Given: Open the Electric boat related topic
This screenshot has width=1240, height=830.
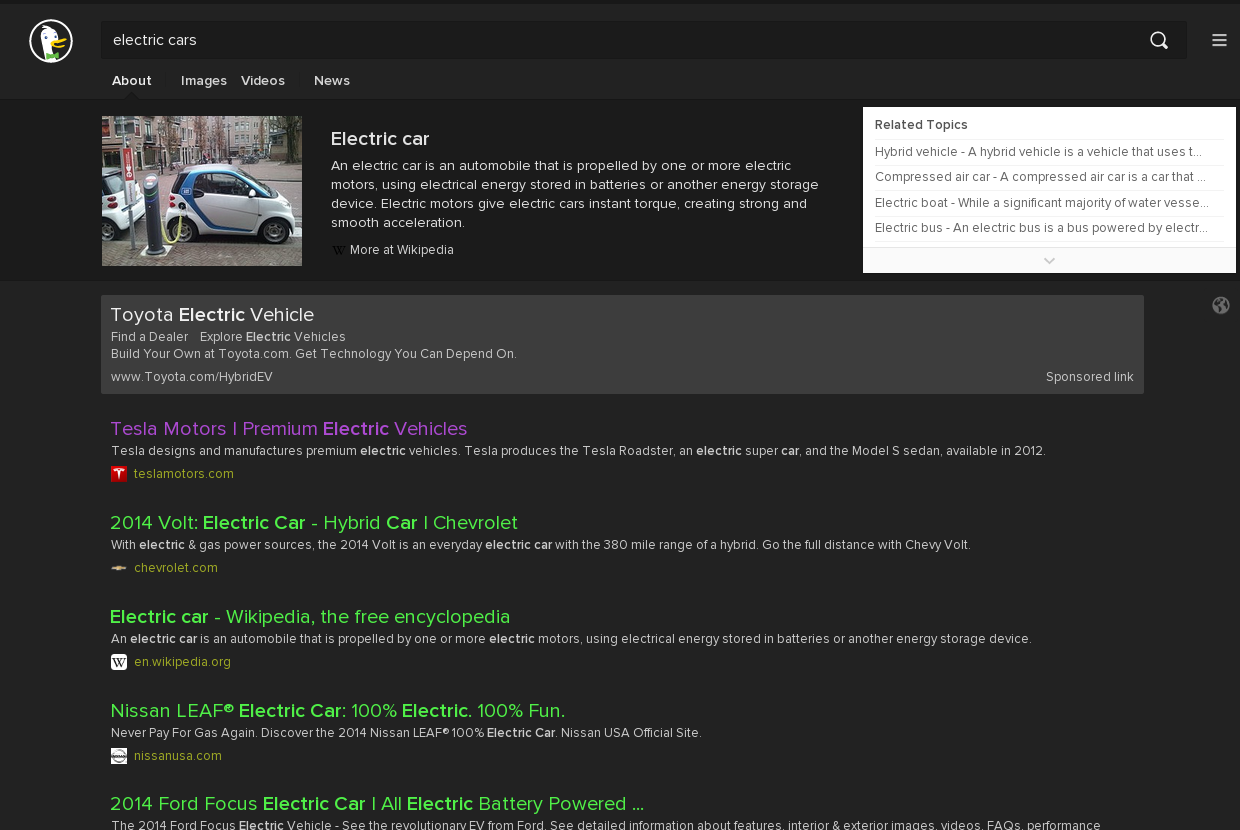Looking at the screenshot, I should [1042, 203].
